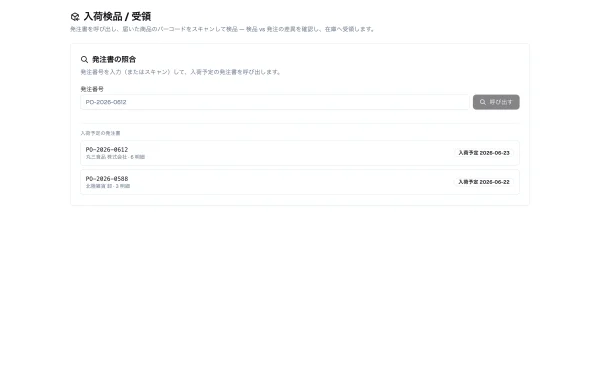600x375 pixels.
Task: Click the supplier line under PO-2026-0588
Action: coord(108,186)
